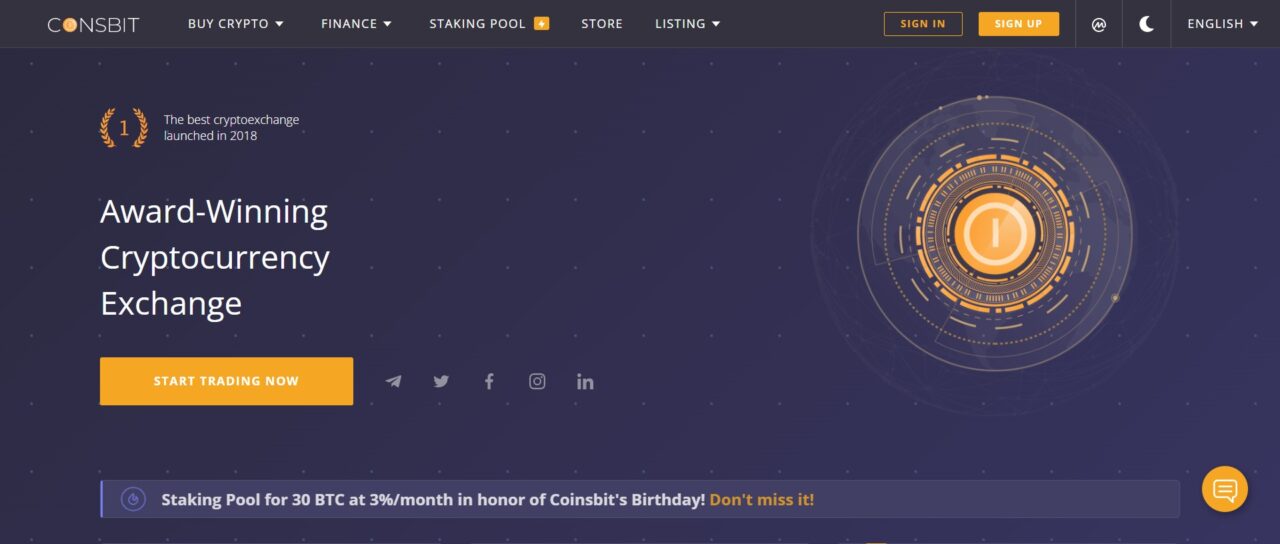1280x544 pixels.
Task: Click the CoinMarketCap icon in header
Action: [1099, 24]
